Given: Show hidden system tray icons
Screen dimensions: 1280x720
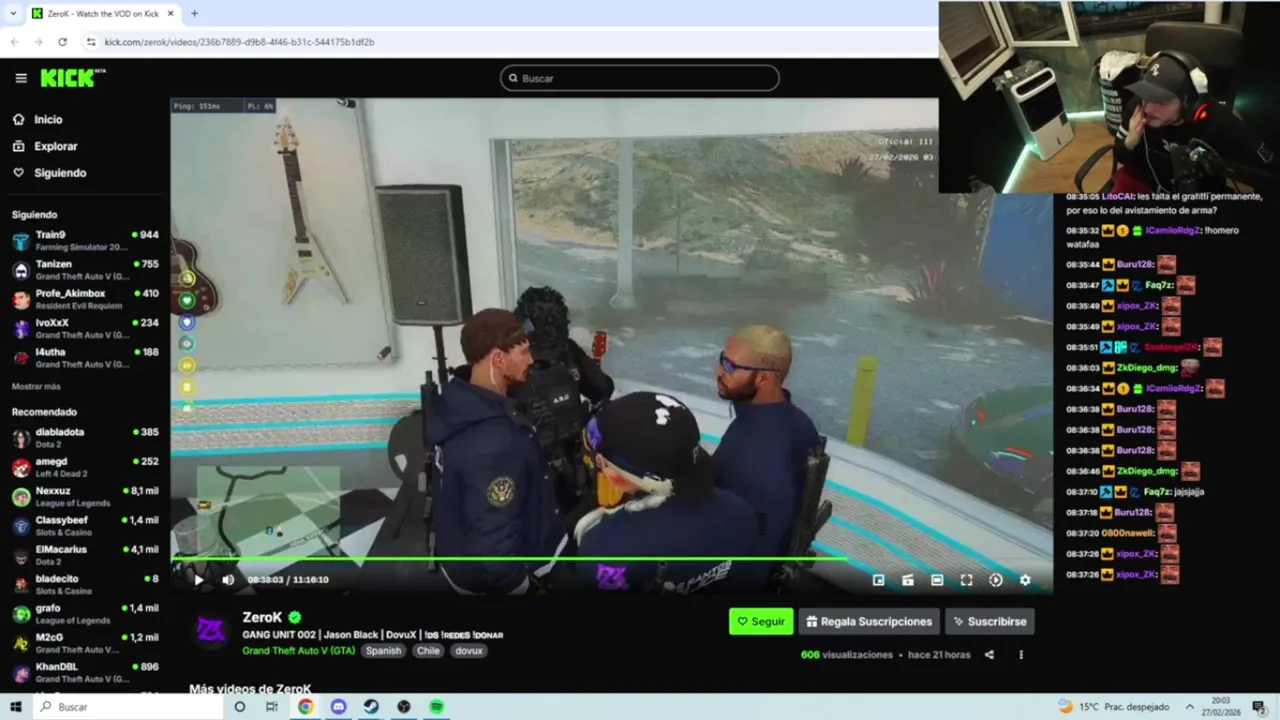Looking at the screenshot, I should click(1190, 707).
